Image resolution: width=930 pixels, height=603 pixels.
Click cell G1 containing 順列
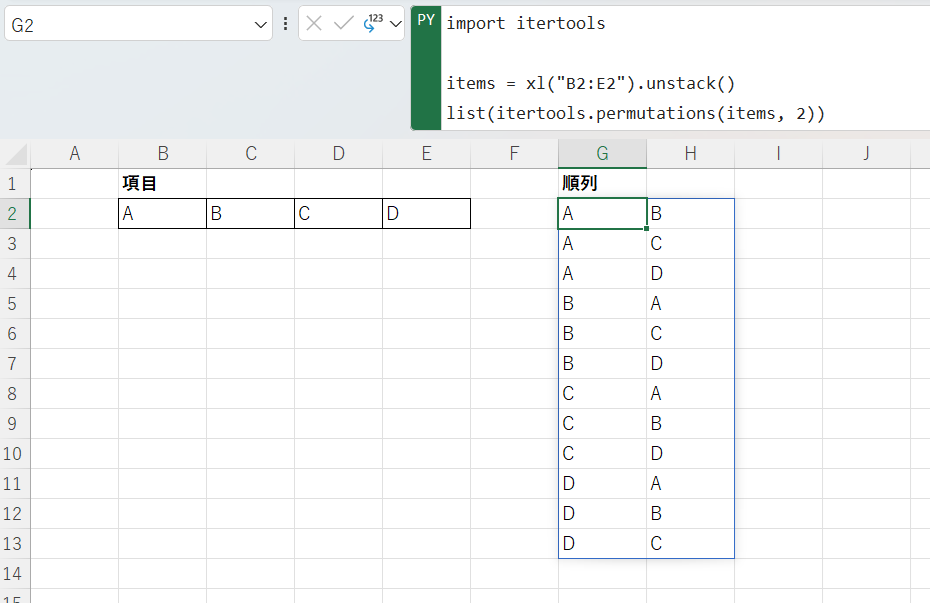[x=602, y=184]
